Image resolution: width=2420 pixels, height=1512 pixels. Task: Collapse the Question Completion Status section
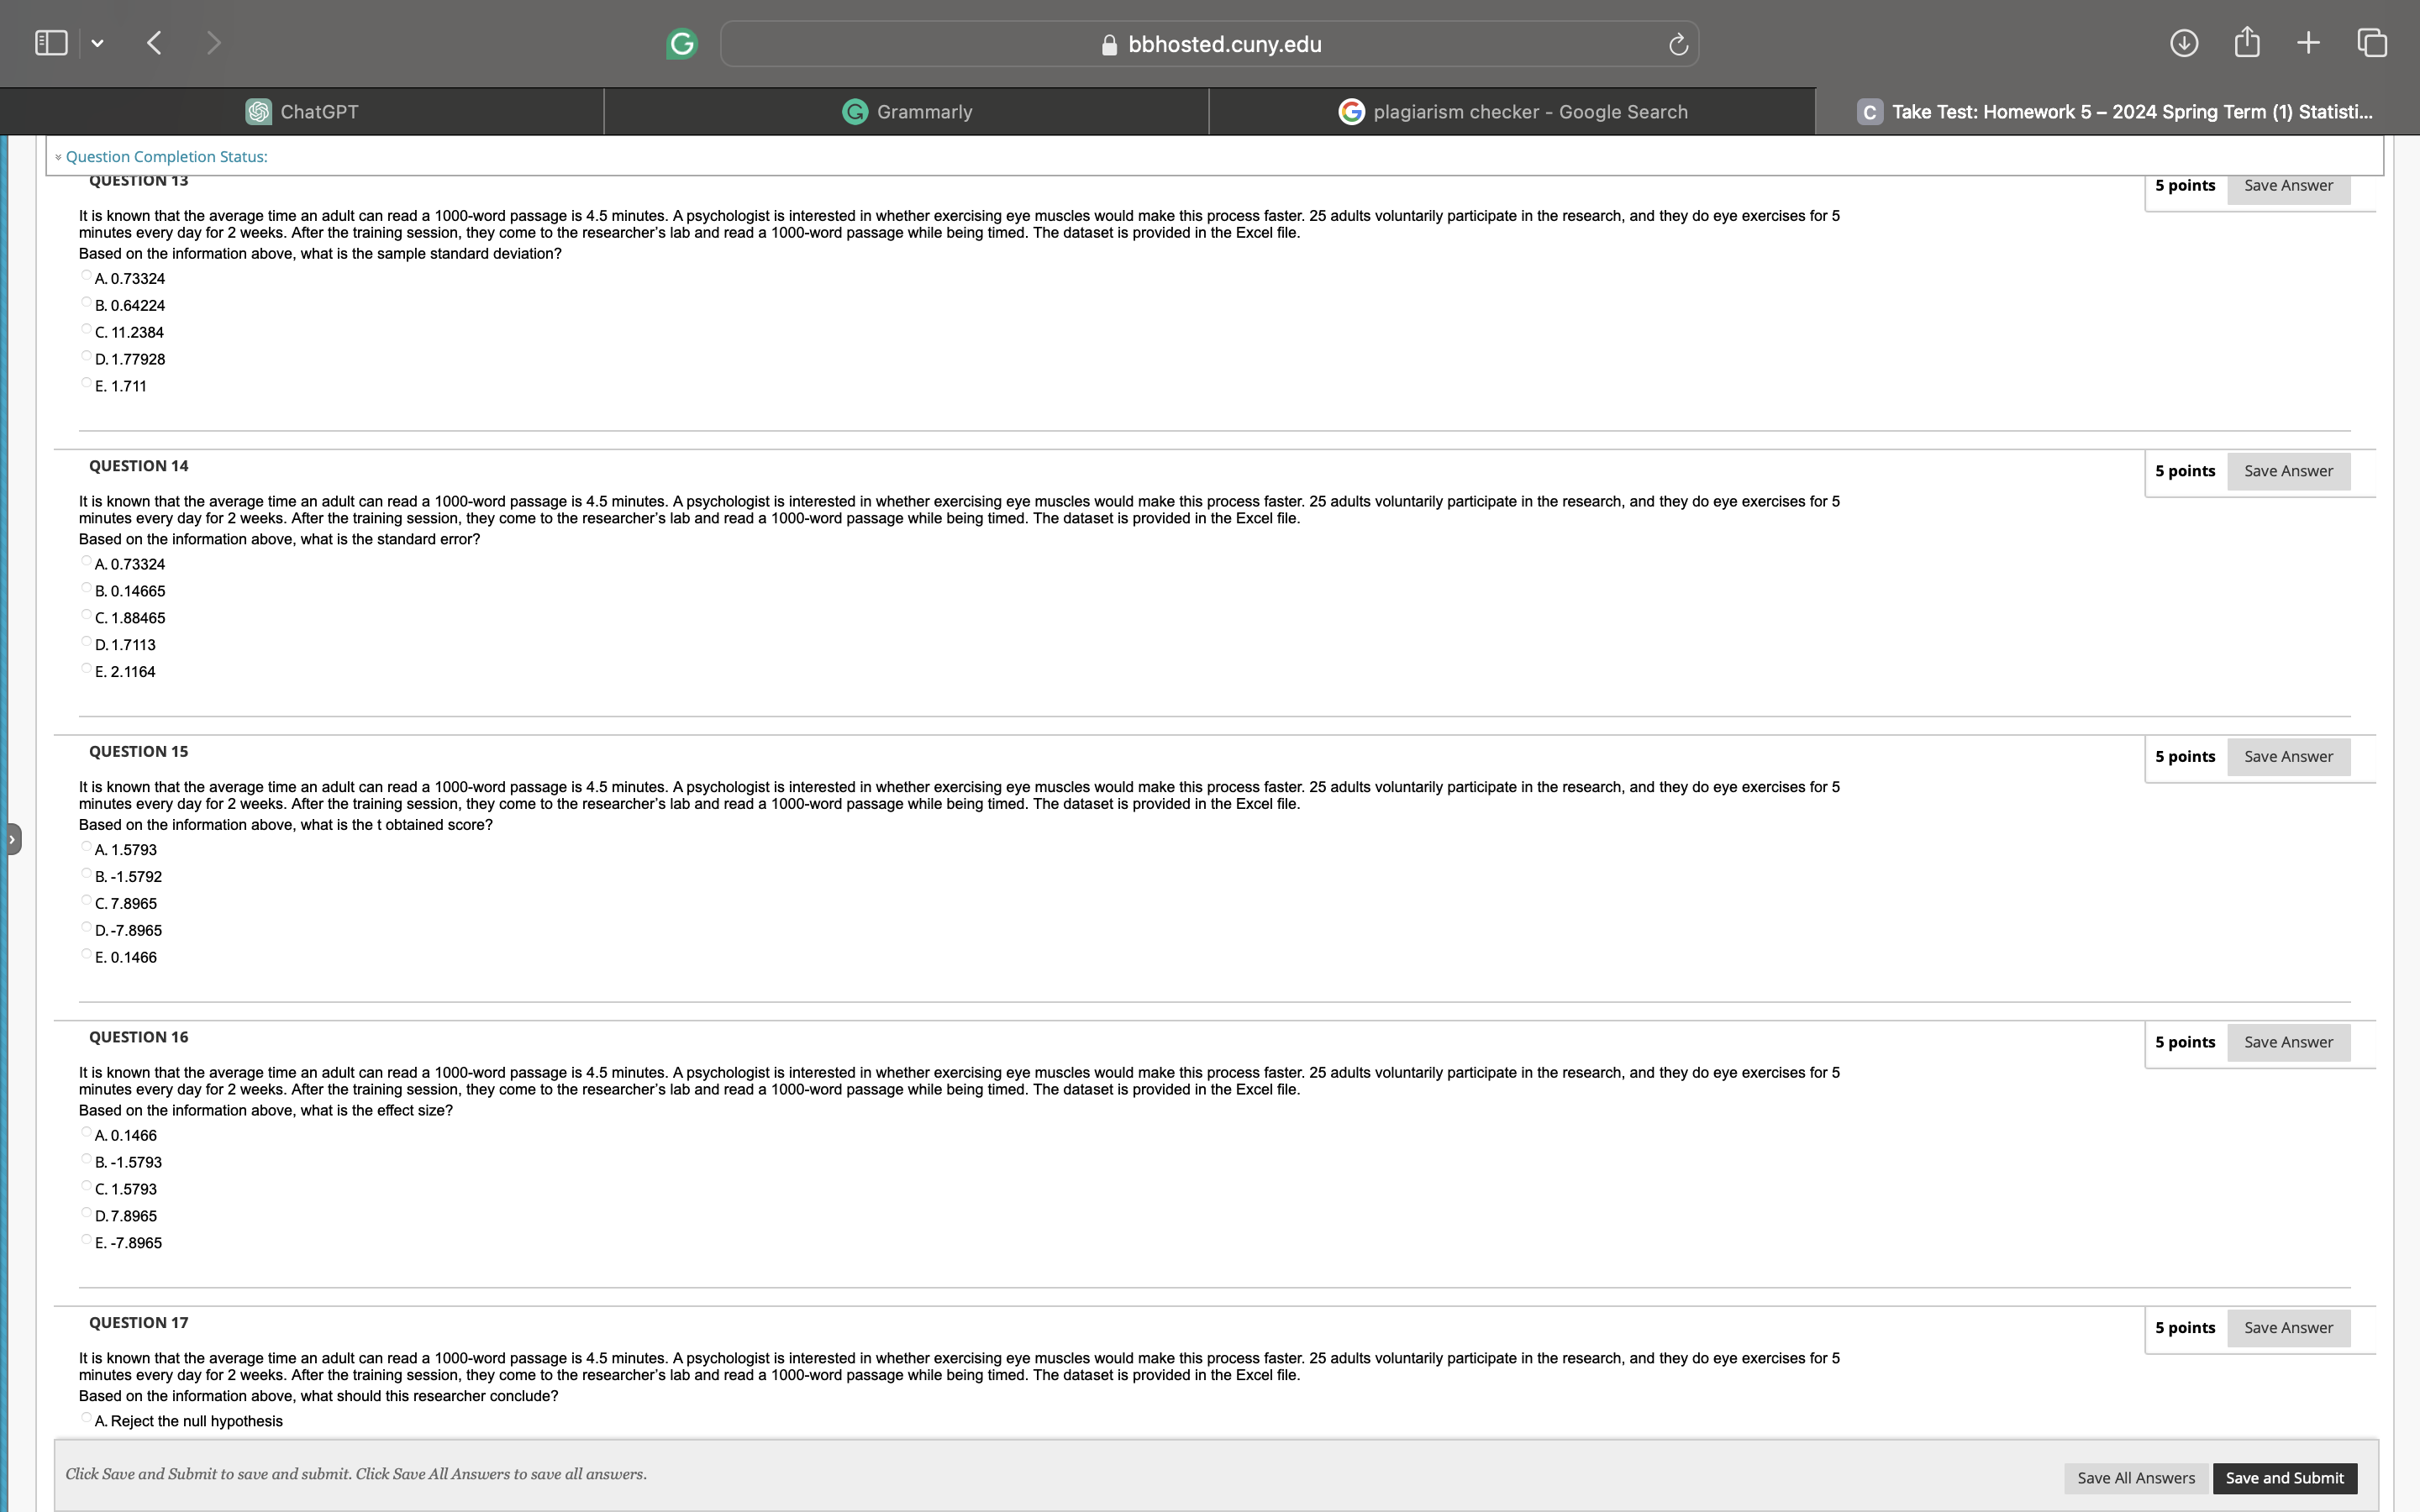pos(58,156)
